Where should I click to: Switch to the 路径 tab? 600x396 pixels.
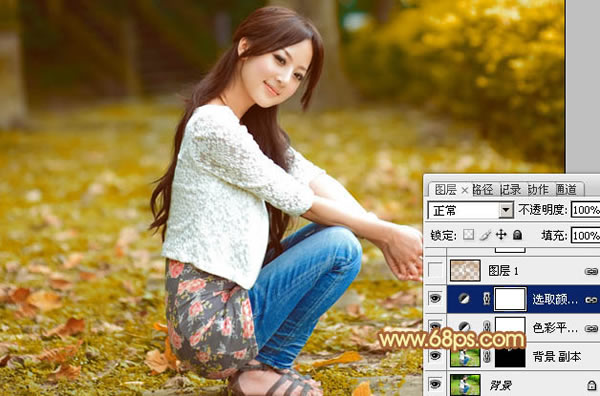click(x=482, y=189)
